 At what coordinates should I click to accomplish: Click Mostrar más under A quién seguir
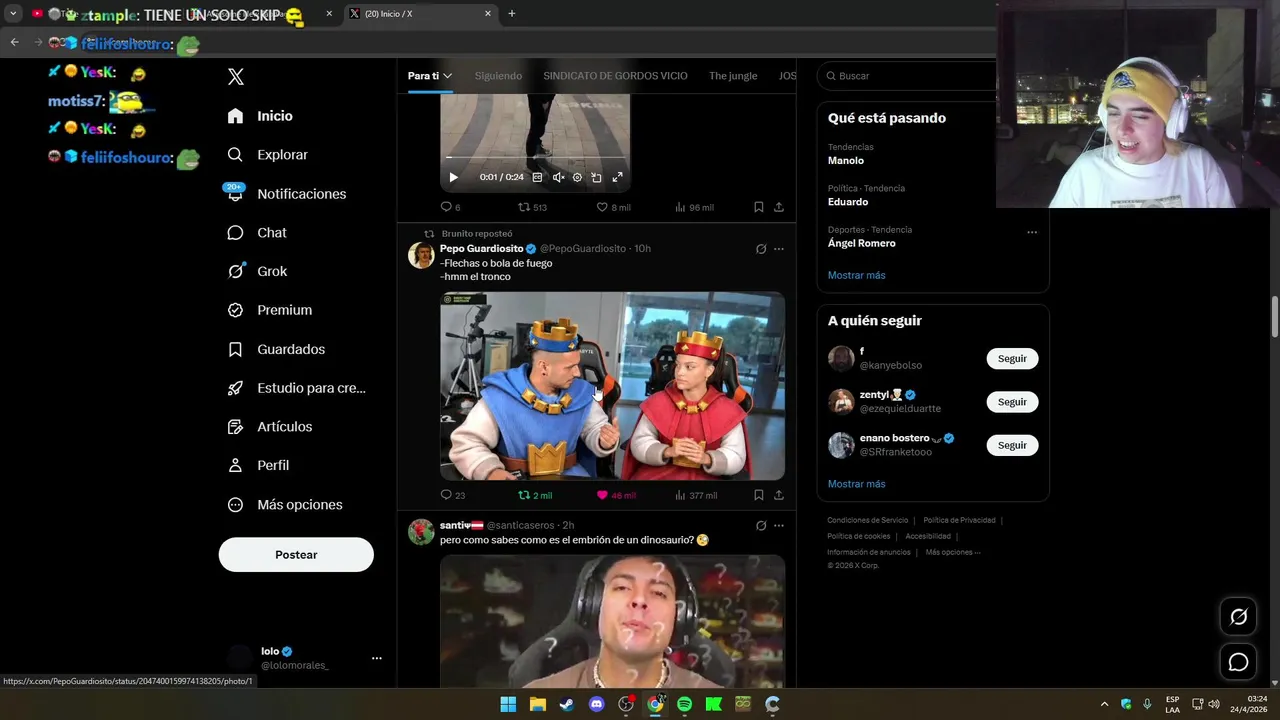[856, 484]
